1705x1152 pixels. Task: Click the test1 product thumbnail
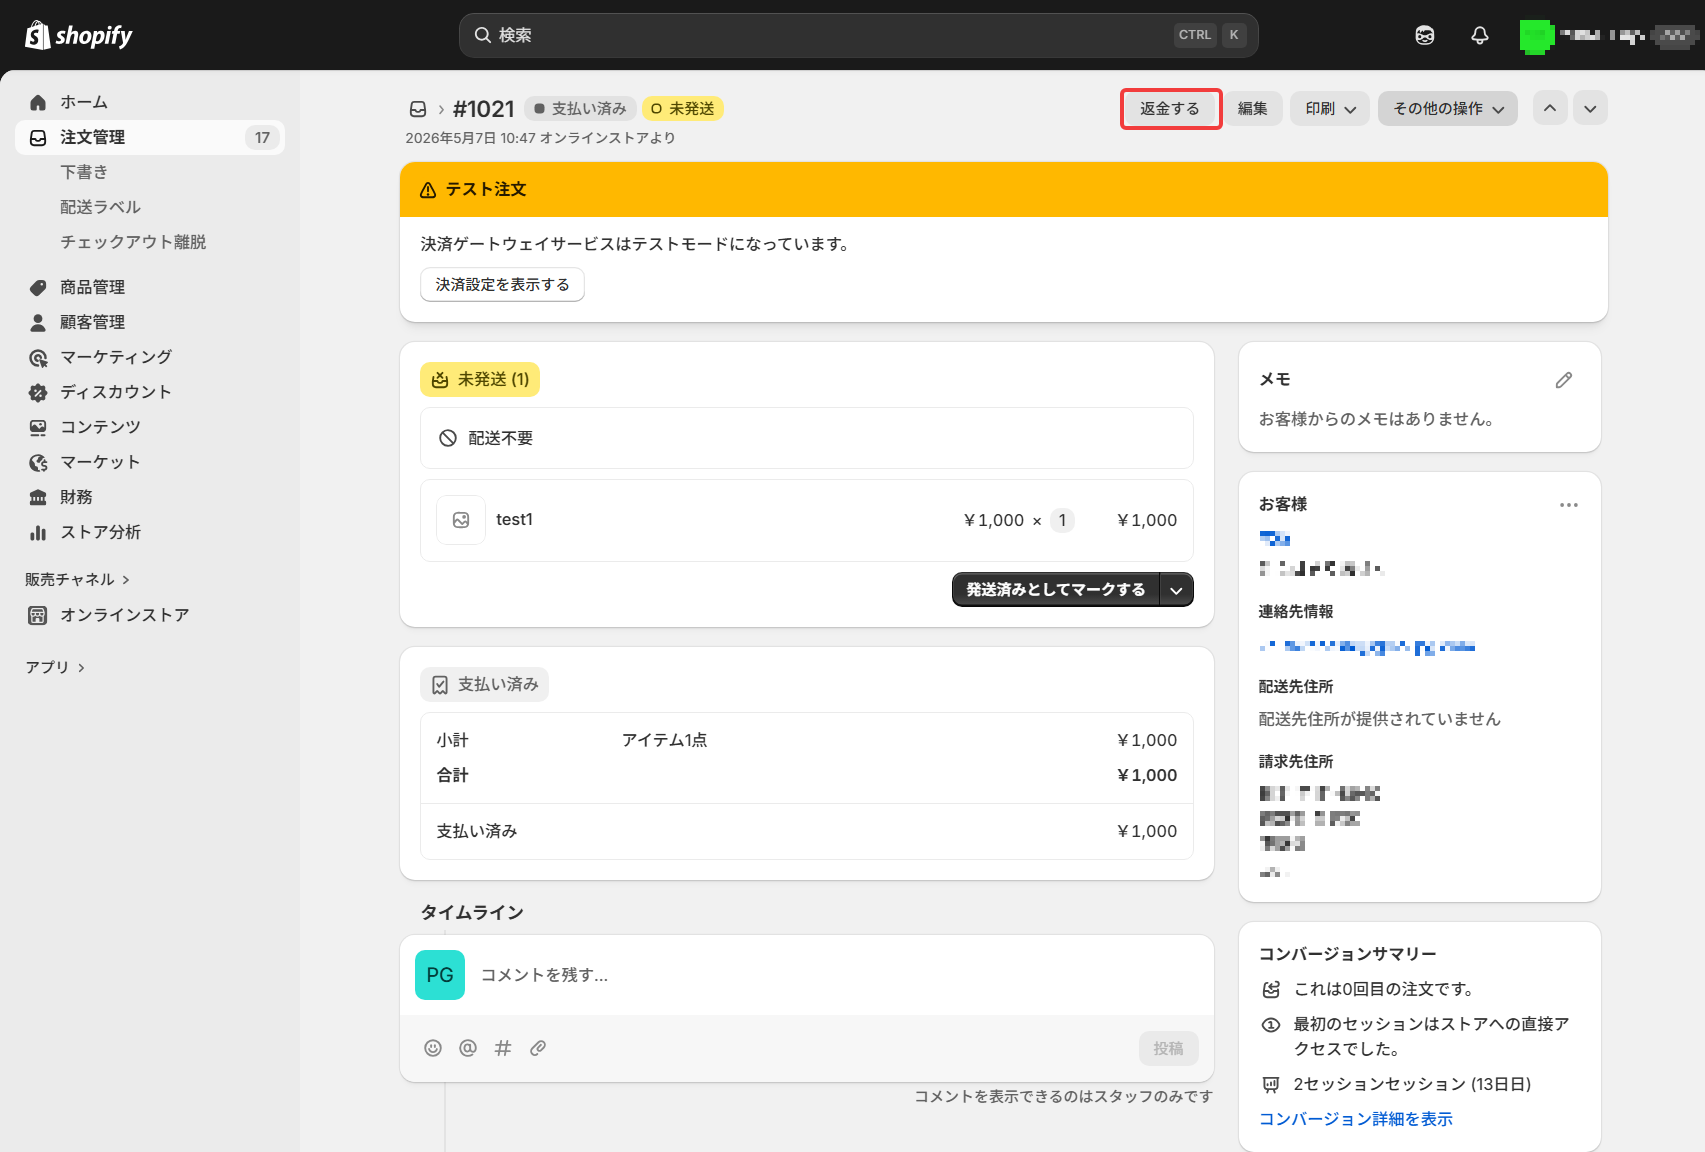click(461, 520)
